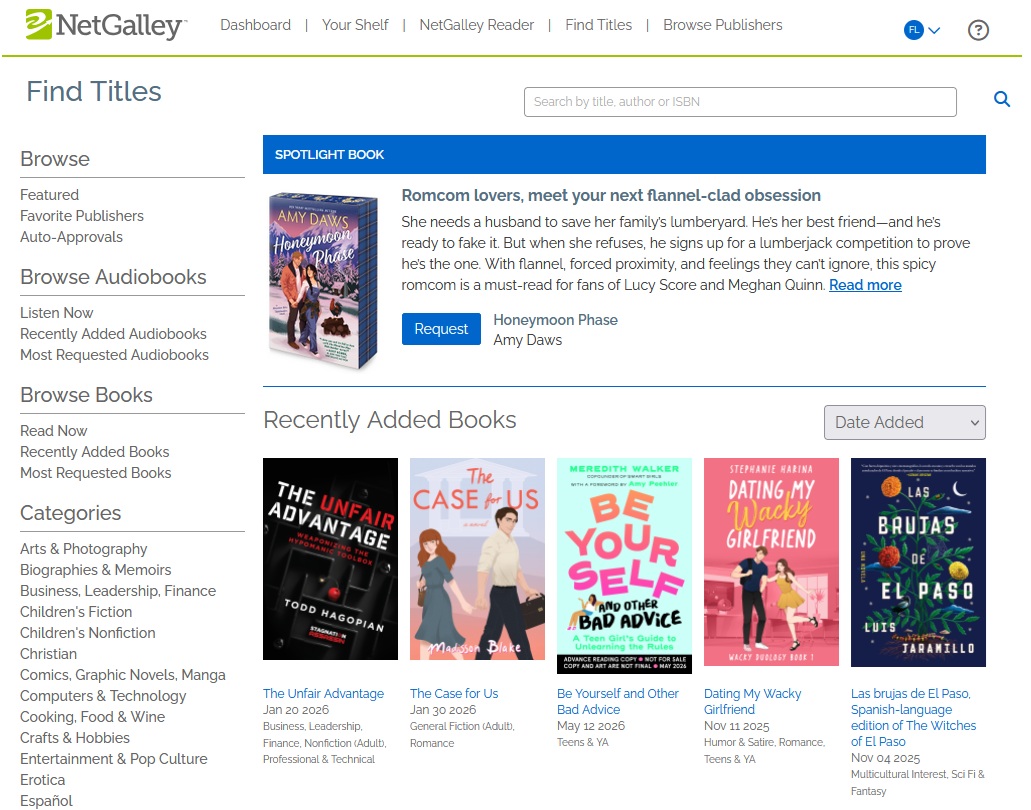Open Las Brujas de El Paso cover
The height and width of the screenshot is (810, 1031).
(x=918, y=562)
